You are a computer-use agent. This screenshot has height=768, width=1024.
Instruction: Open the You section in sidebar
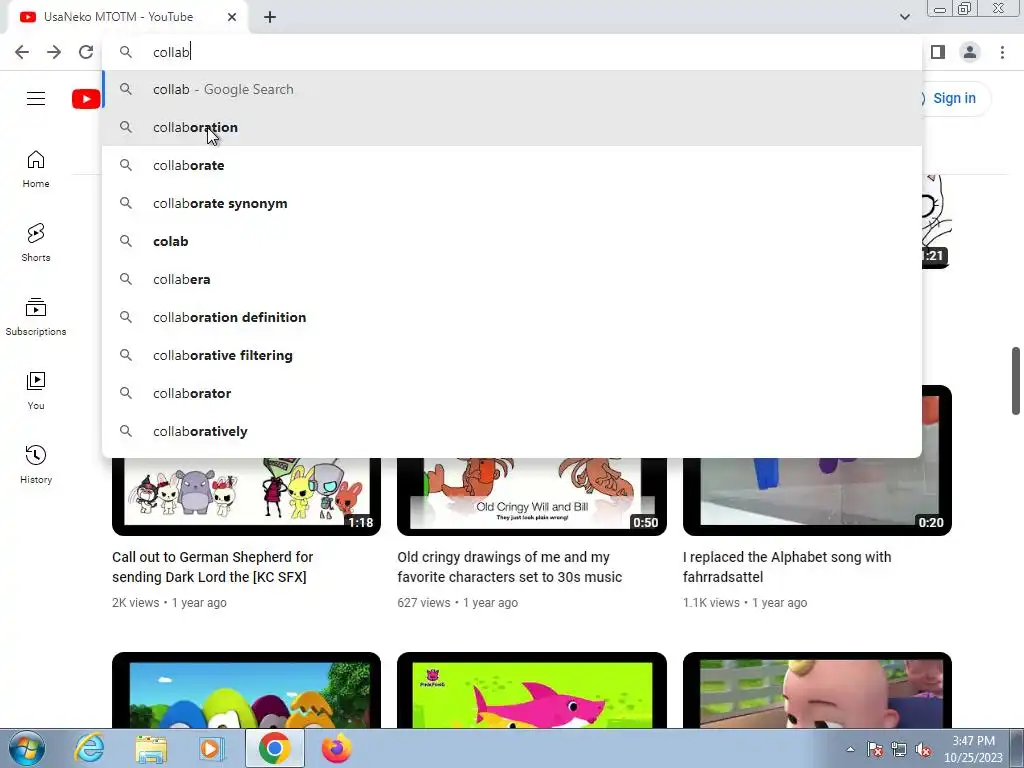(36, 391)
